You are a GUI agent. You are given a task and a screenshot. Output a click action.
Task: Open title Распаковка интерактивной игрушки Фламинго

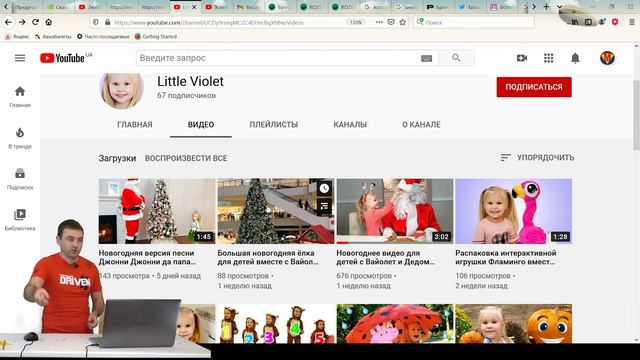(506, 258)
